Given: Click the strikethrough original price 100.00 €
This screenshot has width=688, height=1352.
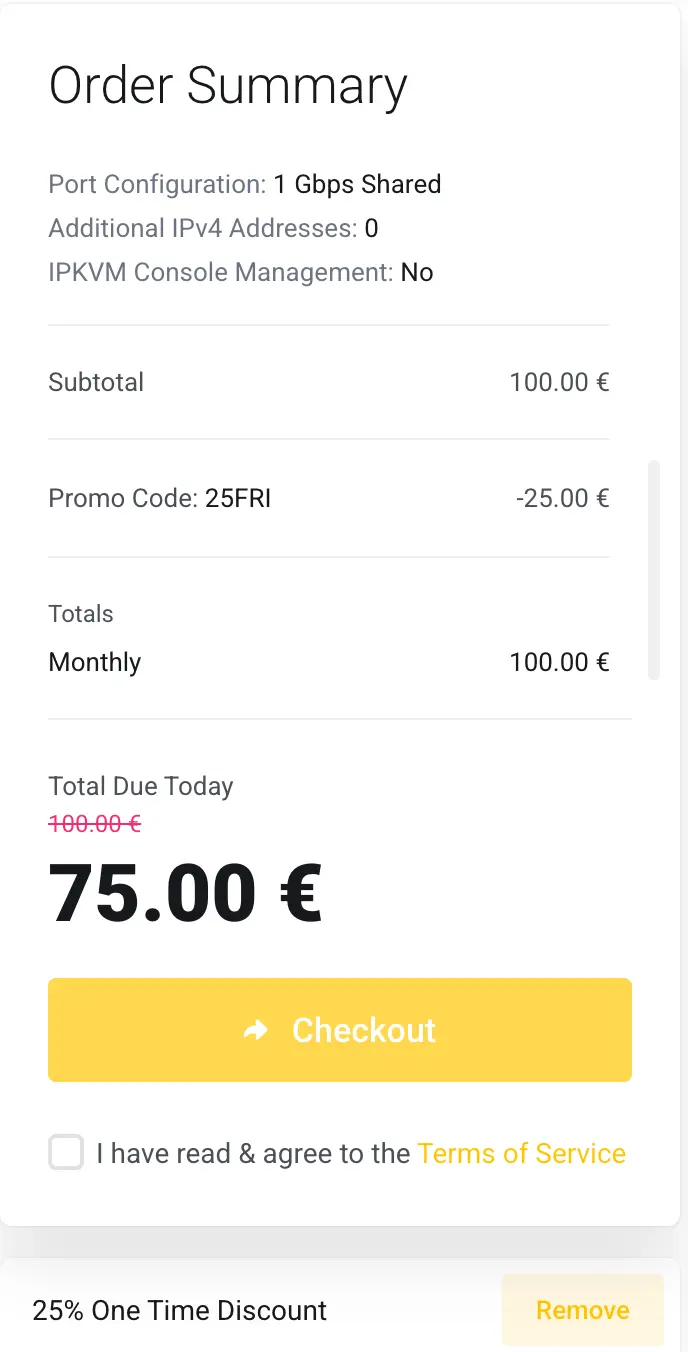Looking at the screenshot, I should (x=95, y=823).
